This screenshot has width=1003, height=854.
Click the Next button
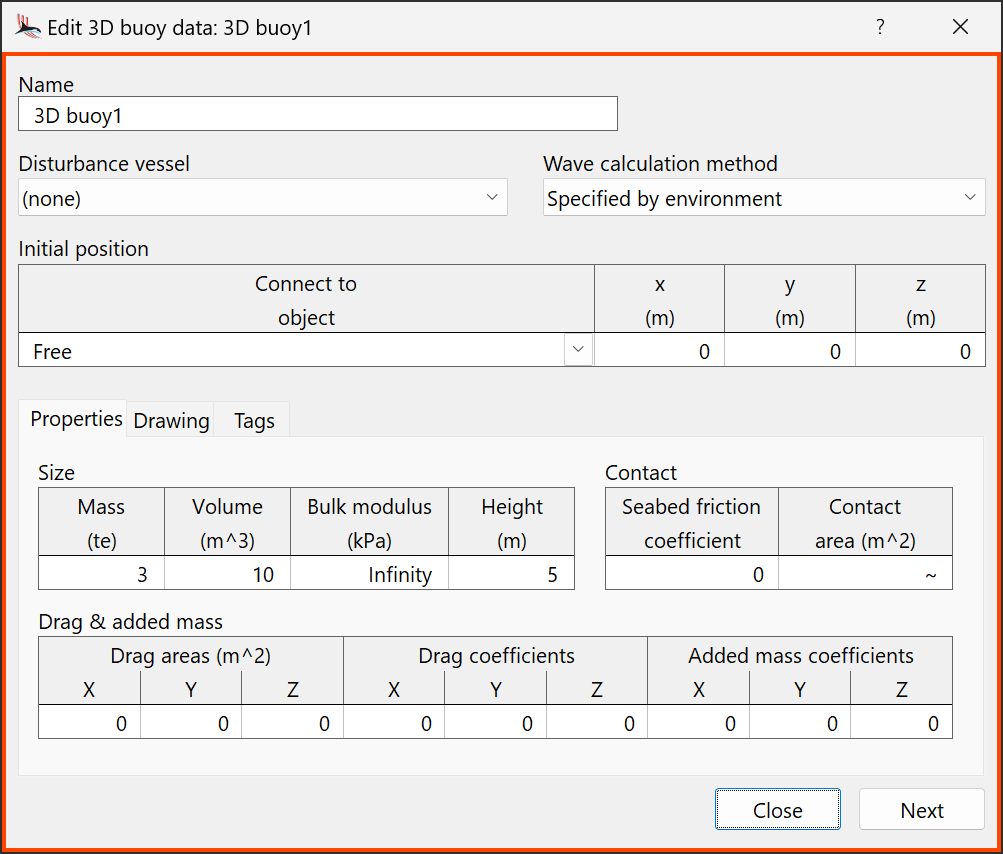click(922, 809)
